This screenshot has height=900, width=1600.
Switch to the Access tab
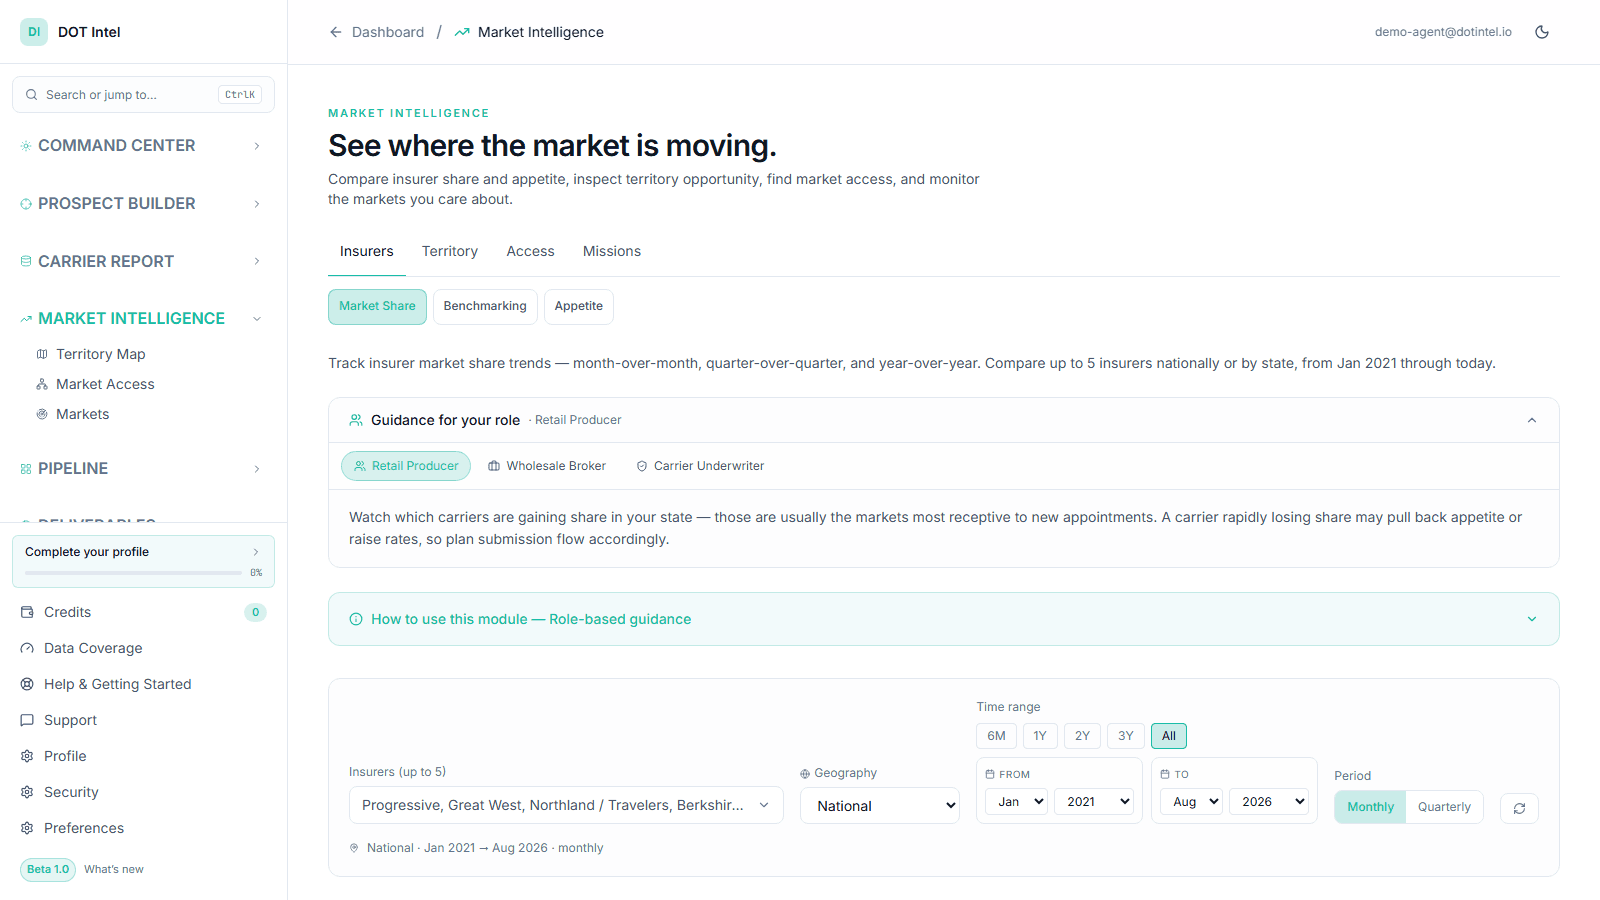pos(530,251)
